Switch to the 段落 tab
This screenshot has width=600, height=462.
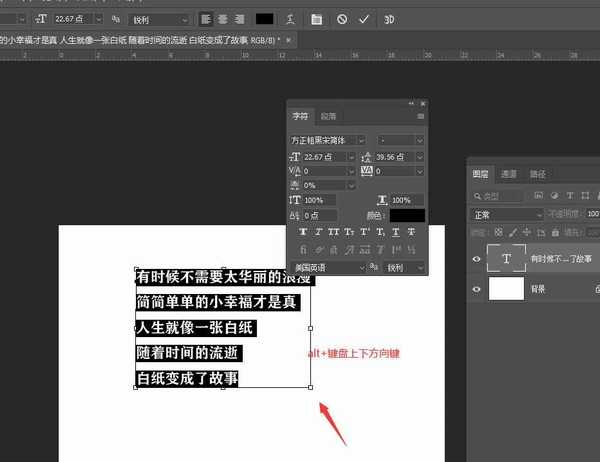click(x=328, y=117)
